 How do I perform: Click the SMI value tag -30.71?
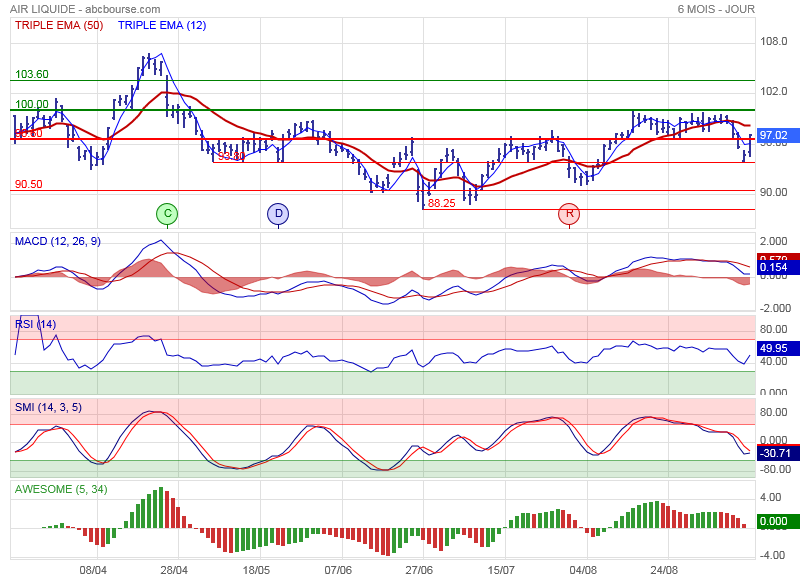[x=777, y=453]
